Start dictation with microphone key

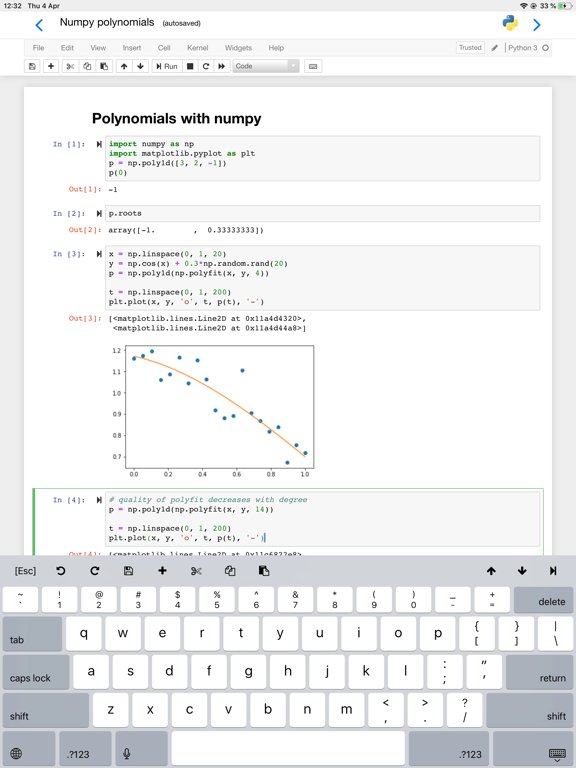(141, 748)
